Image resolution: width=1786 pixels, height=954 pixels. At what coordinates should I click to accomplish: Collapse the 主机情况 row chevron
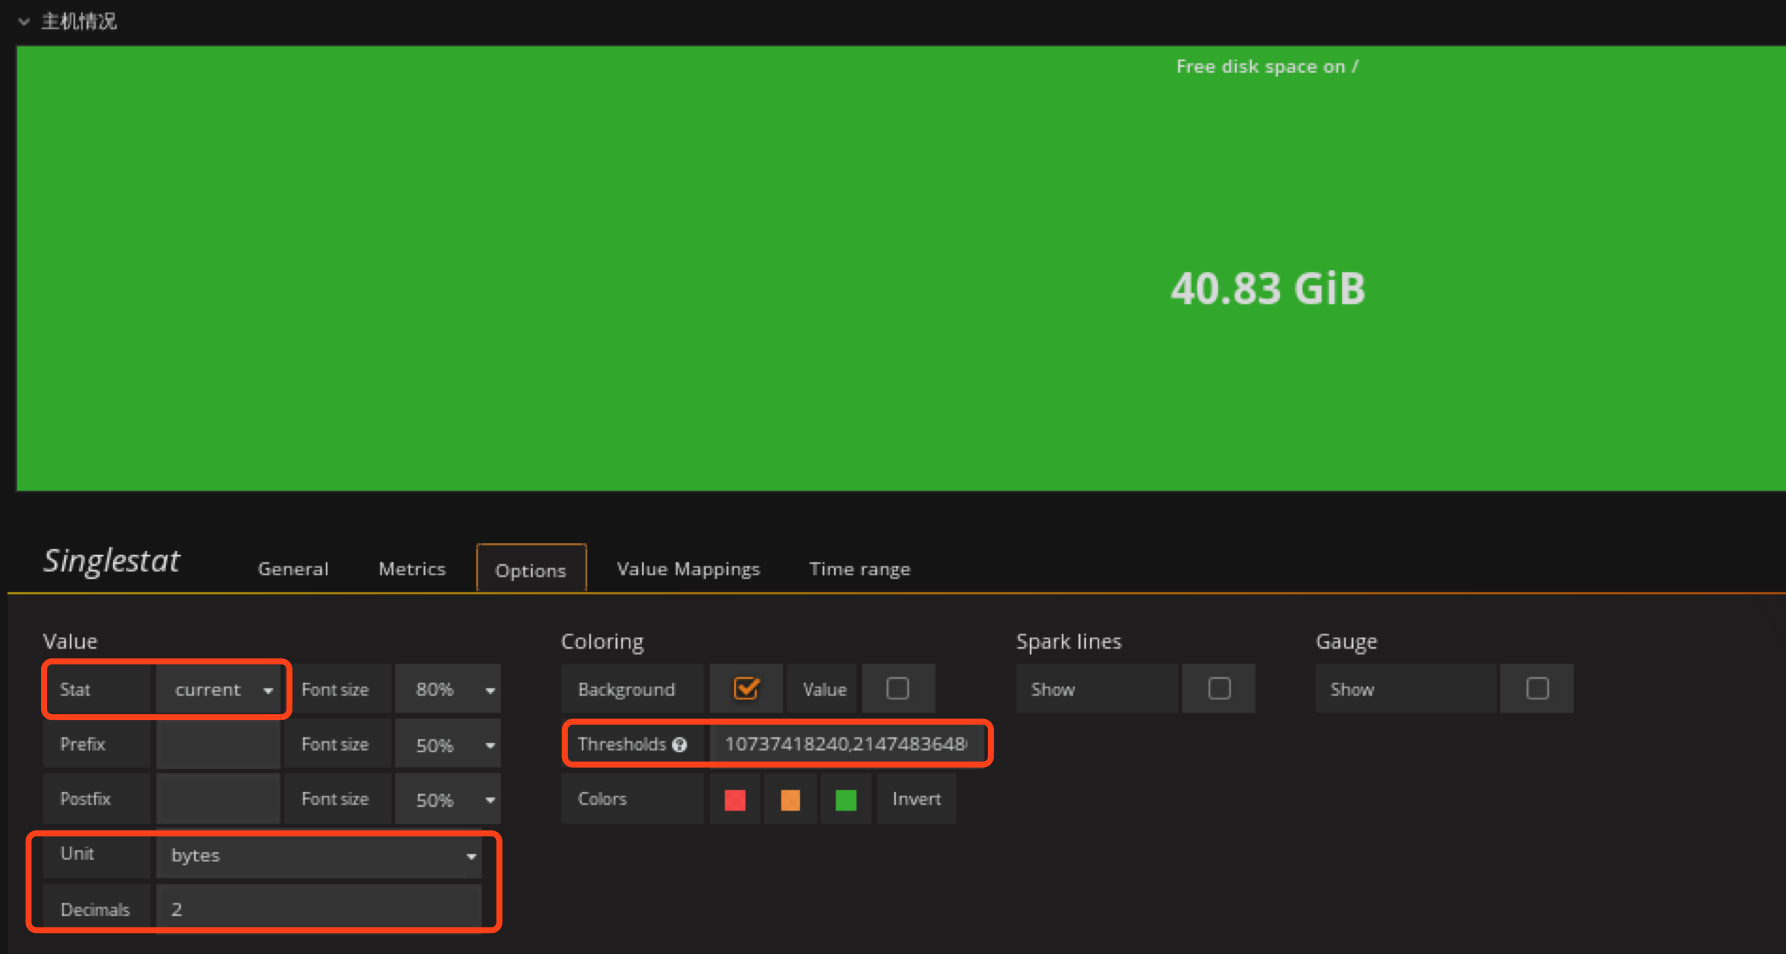click(x=24, y=21)
